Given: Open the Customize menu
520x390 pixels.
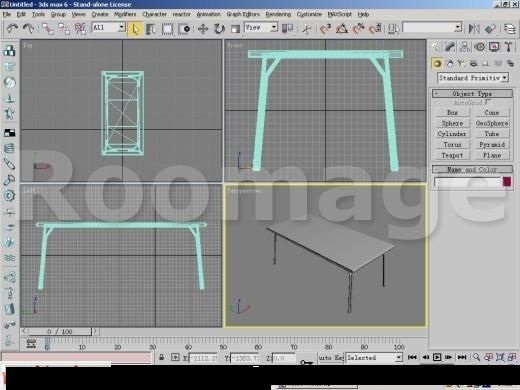Looking at the screenshot, I should coord(309,14).
